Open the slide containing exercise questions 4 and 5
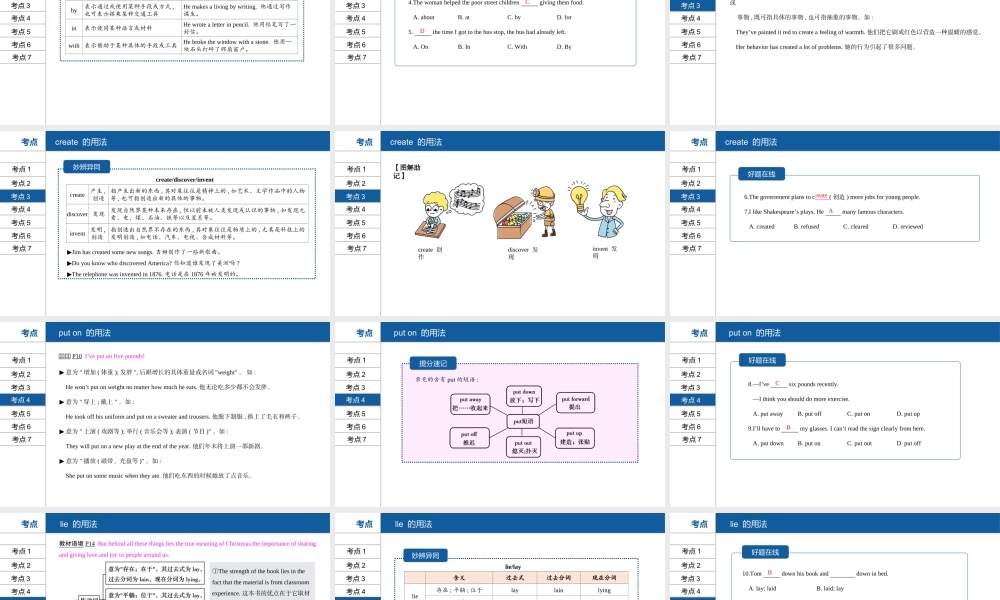 point(500,62)
